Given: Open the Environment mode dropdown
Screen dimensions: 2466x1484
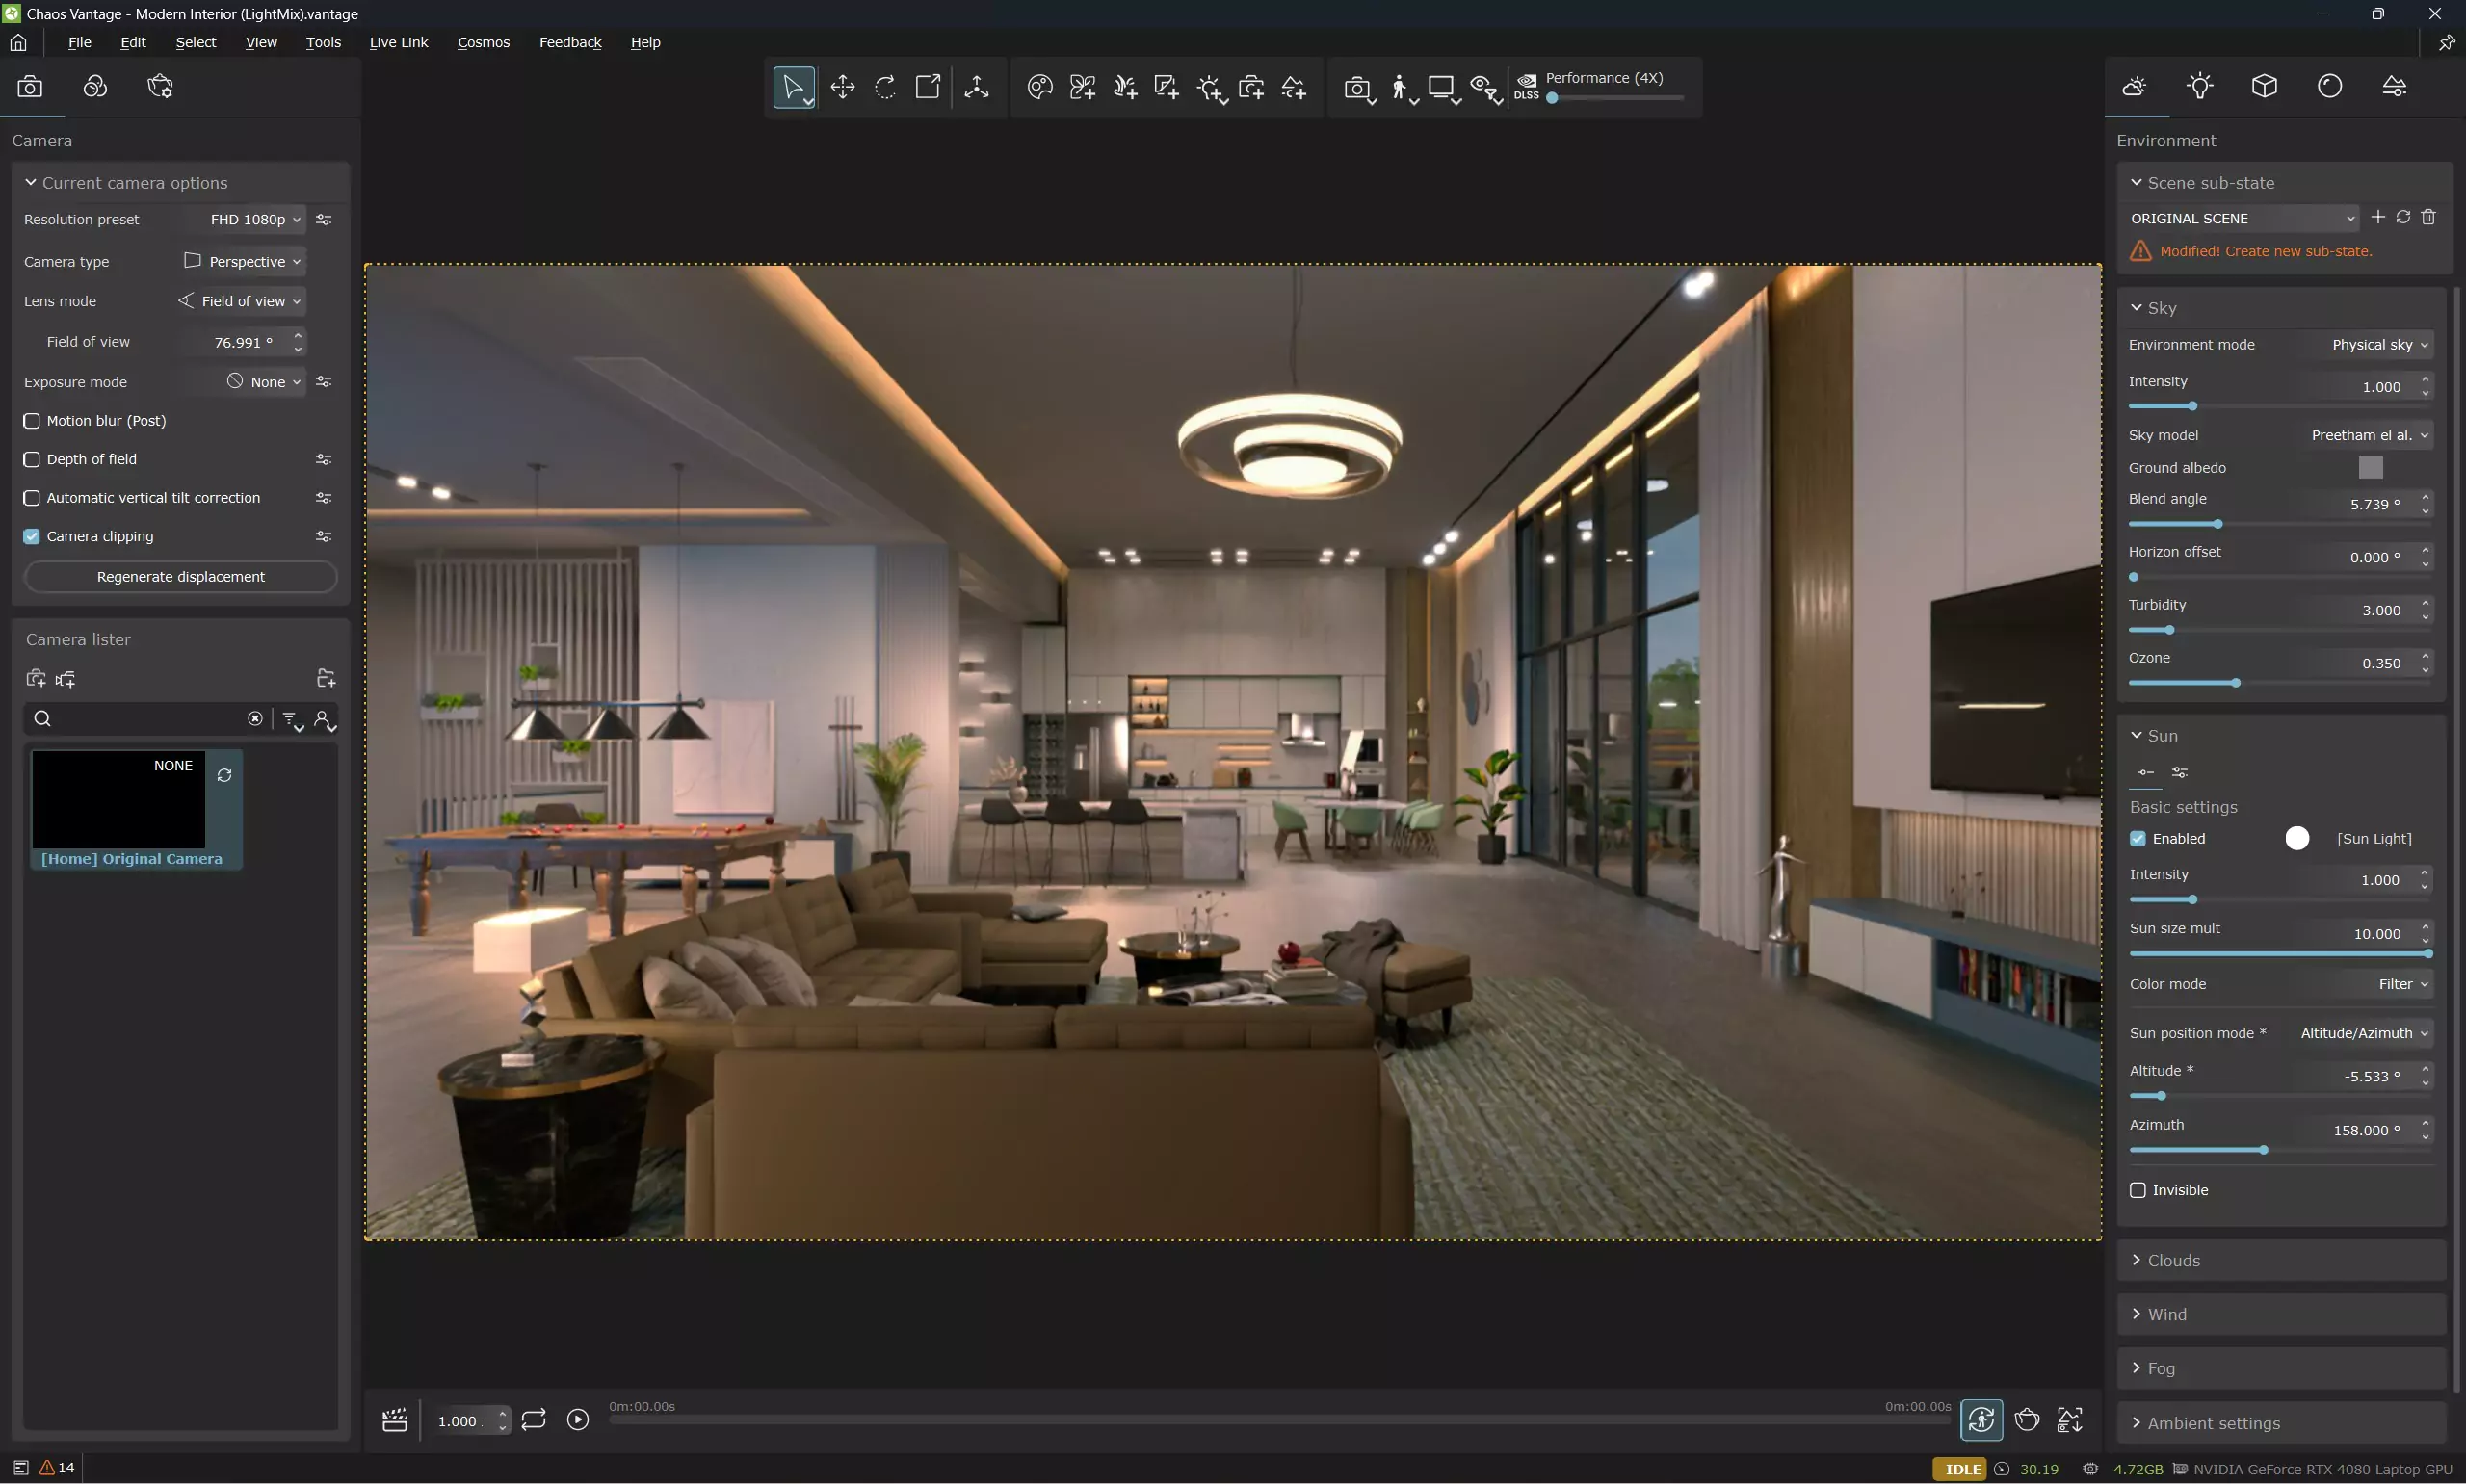Looking at the screenshot, I should [x=2379, y=344].
